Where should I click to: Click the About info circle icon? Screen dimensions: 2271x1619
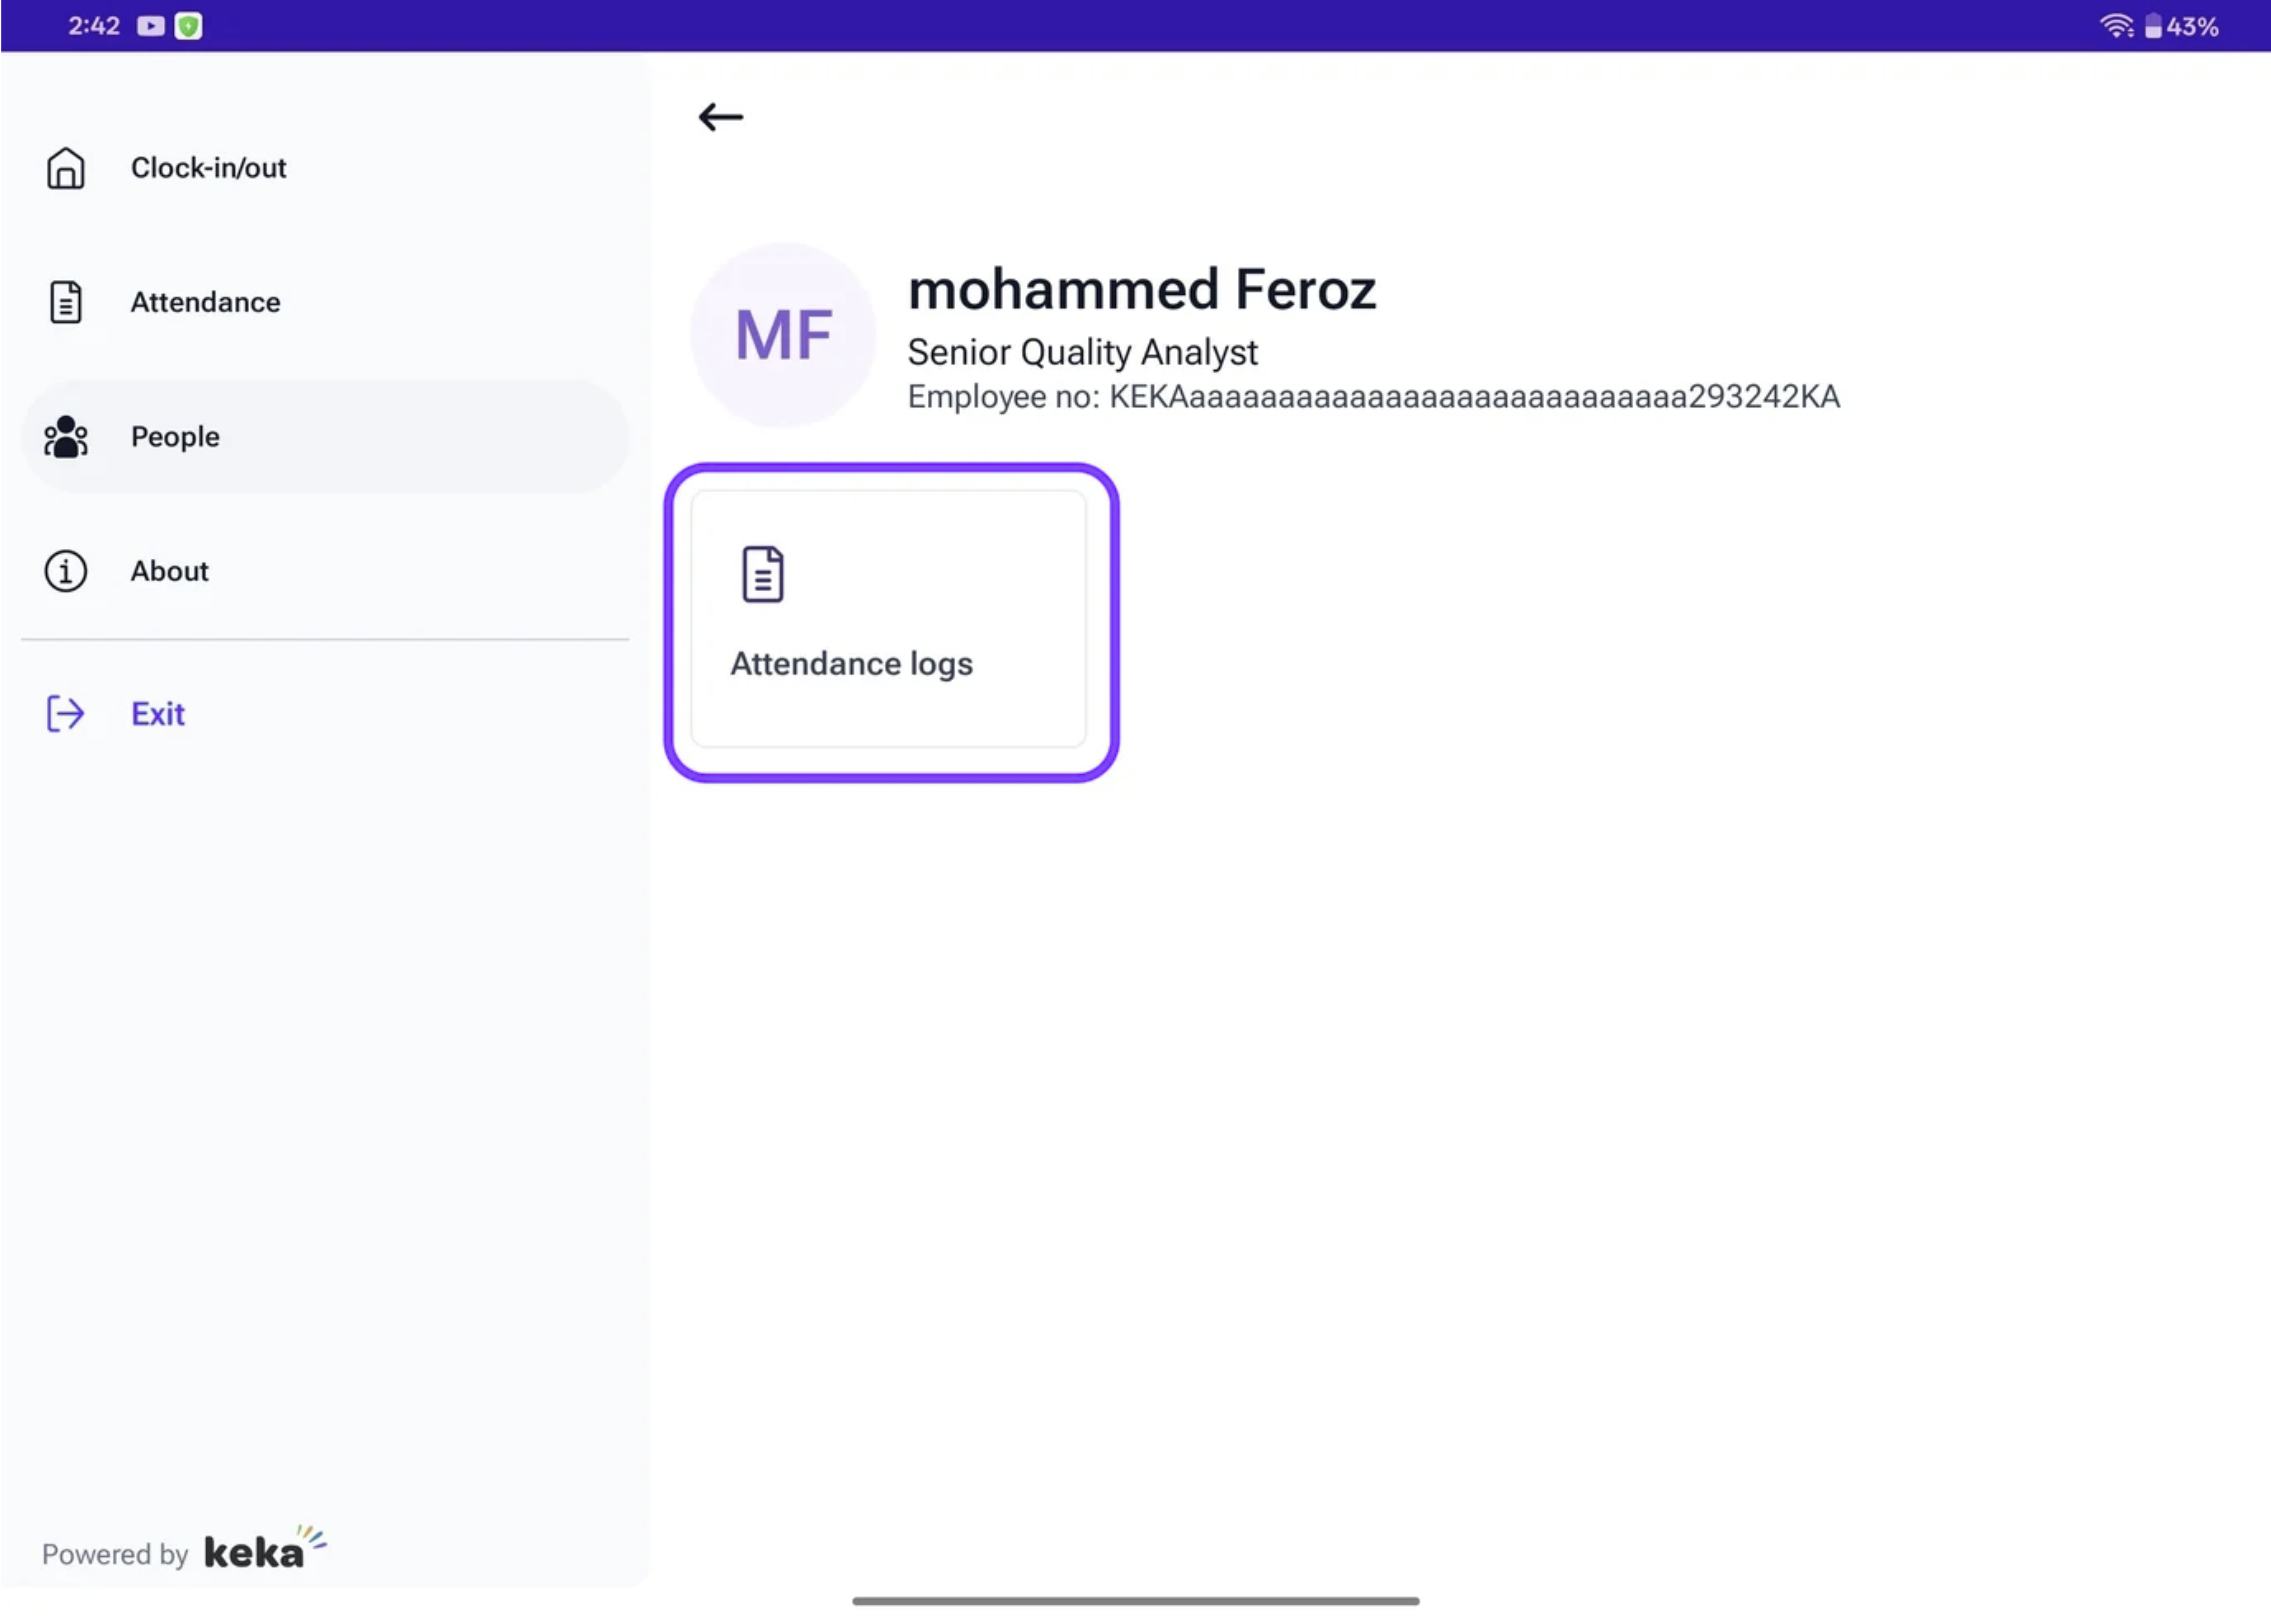tap(66, 571)
